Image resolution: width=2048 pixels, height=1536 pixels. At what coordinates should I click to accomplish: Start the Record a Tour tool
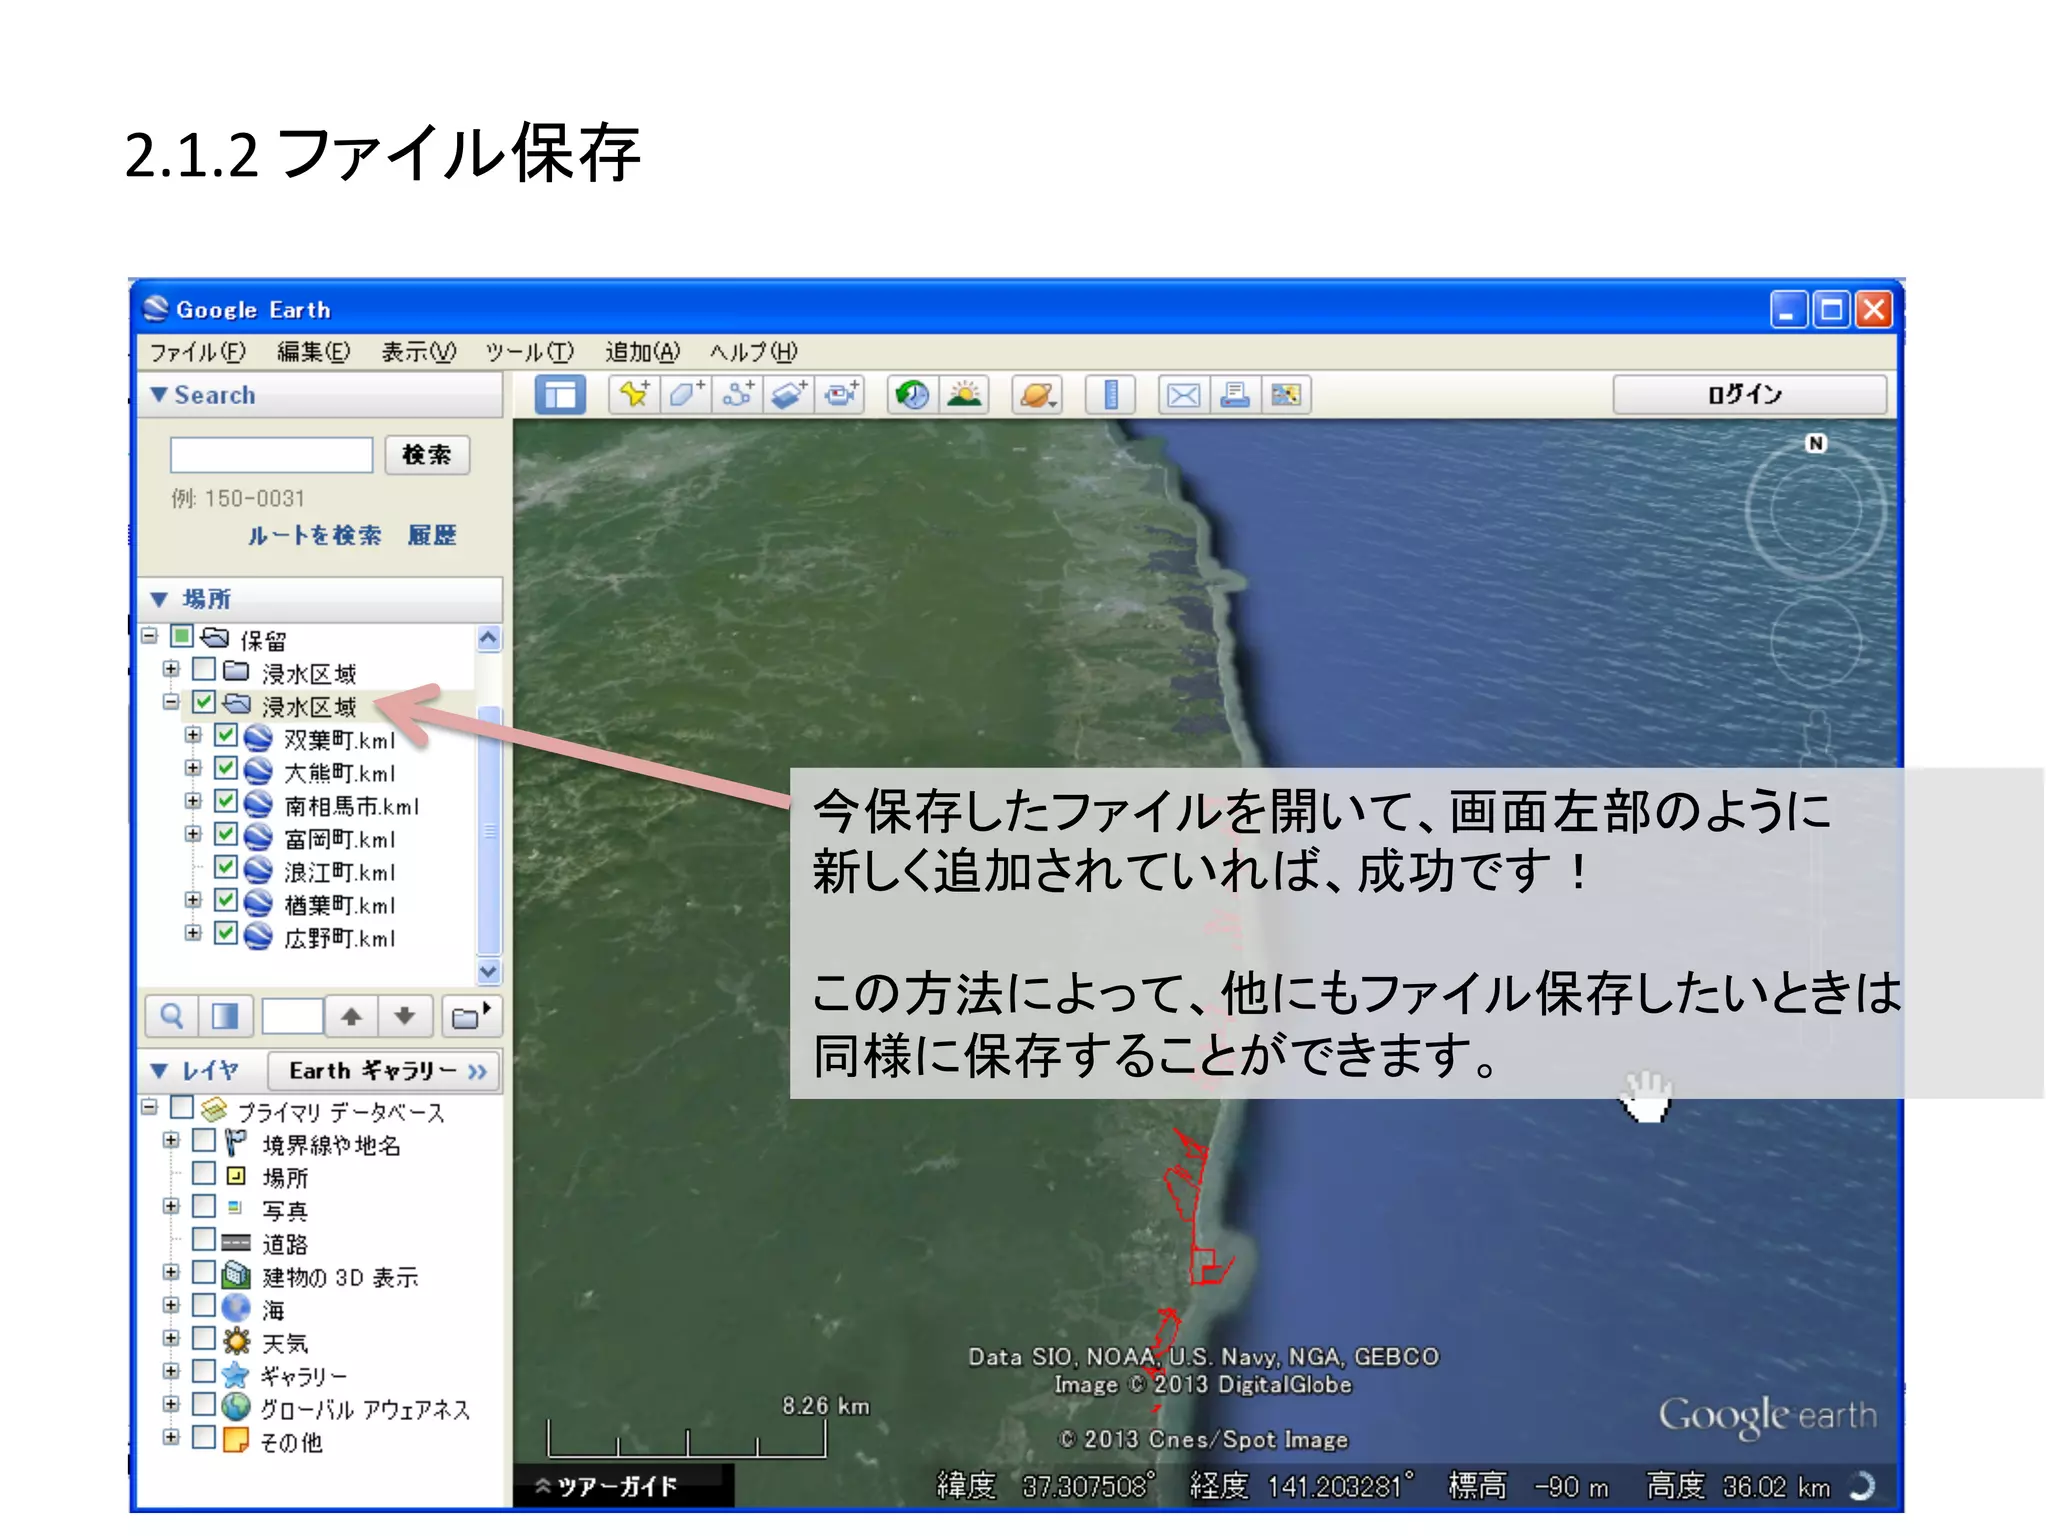click(841, 395)
